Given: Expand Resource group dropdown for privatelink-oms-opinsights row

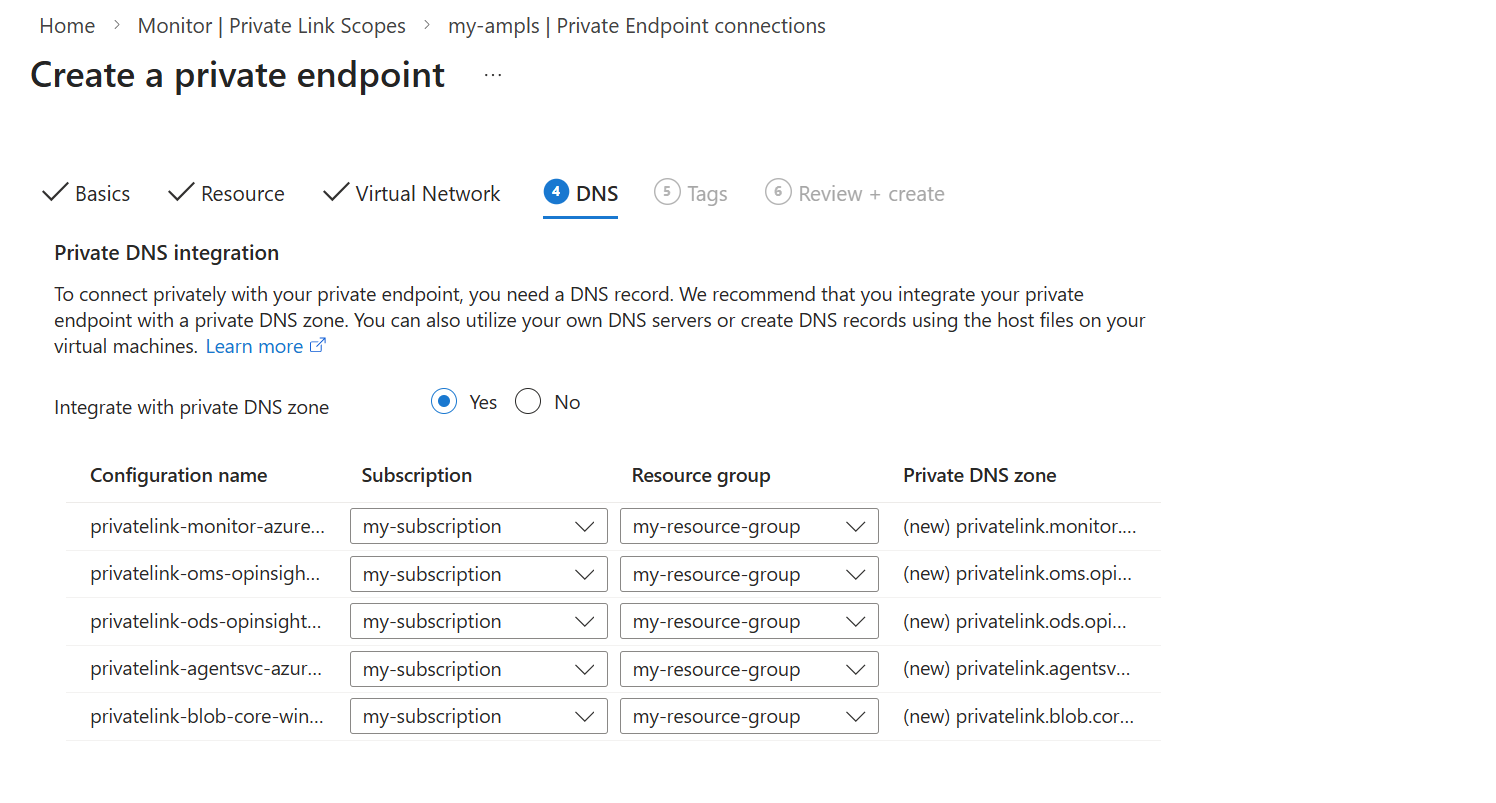Looking at the screenshot, I should pyautogui.click(x=748, y=574).
